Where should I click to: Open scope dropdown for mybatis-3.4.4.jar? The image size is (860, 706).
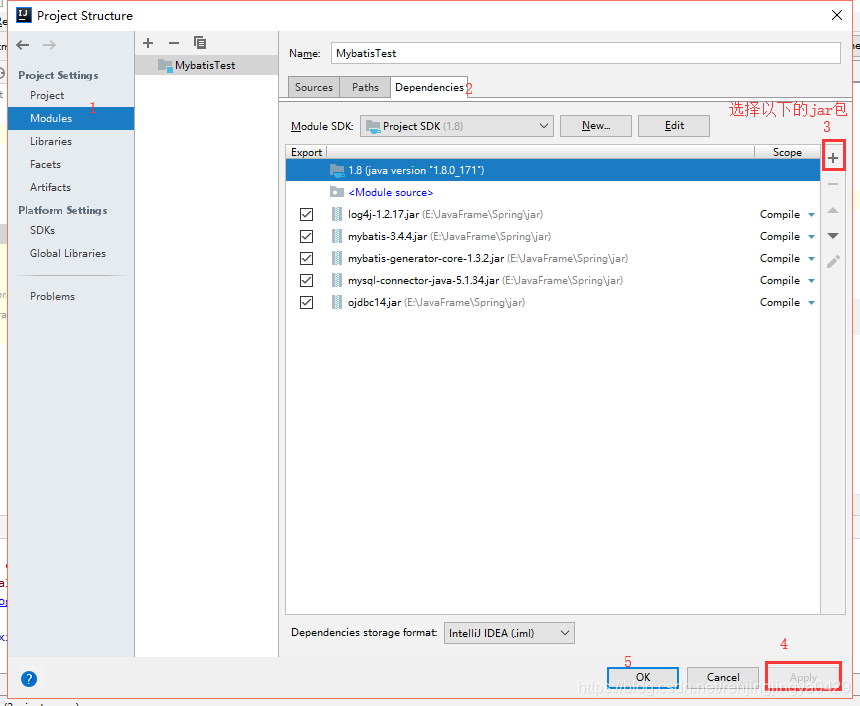point(811,237)
